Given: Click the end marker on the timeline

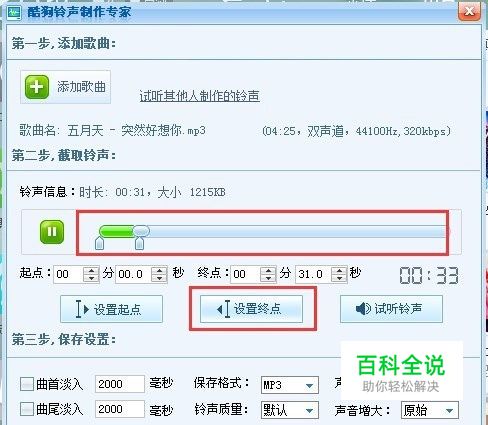Looking at the screenshot, I should [139, 243].
